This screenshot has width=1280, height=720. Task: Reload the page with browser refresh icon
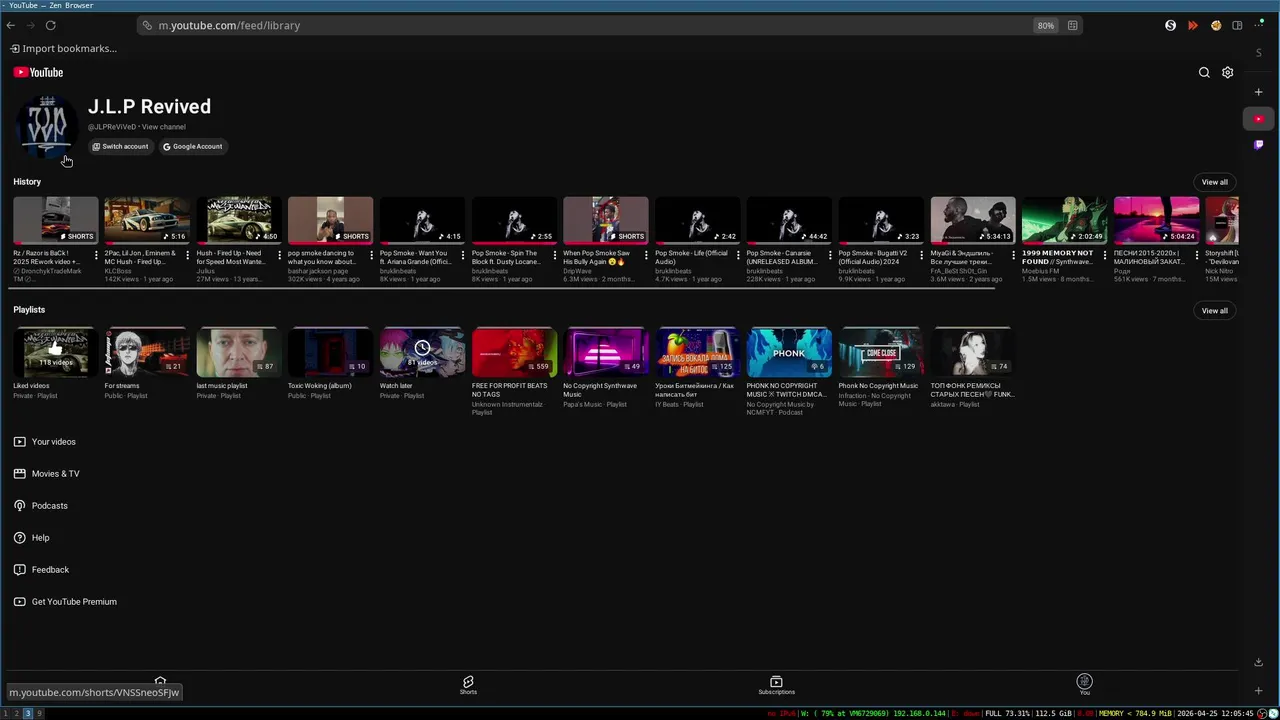tap(50, 25)
